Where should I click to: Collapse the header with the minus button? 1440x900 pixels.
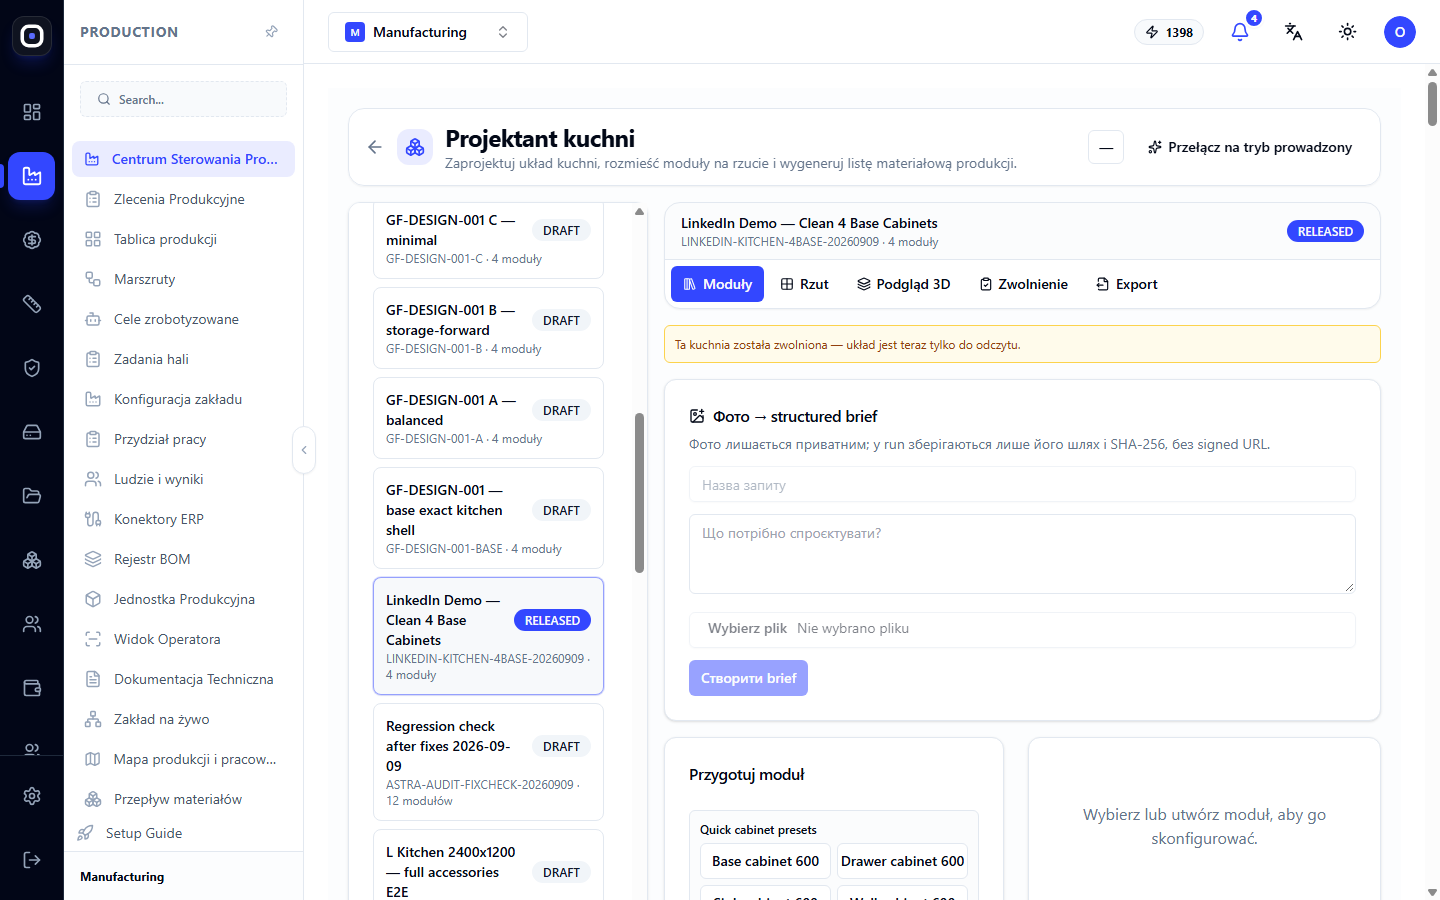pyautogui.click(x=1106, y=147)
